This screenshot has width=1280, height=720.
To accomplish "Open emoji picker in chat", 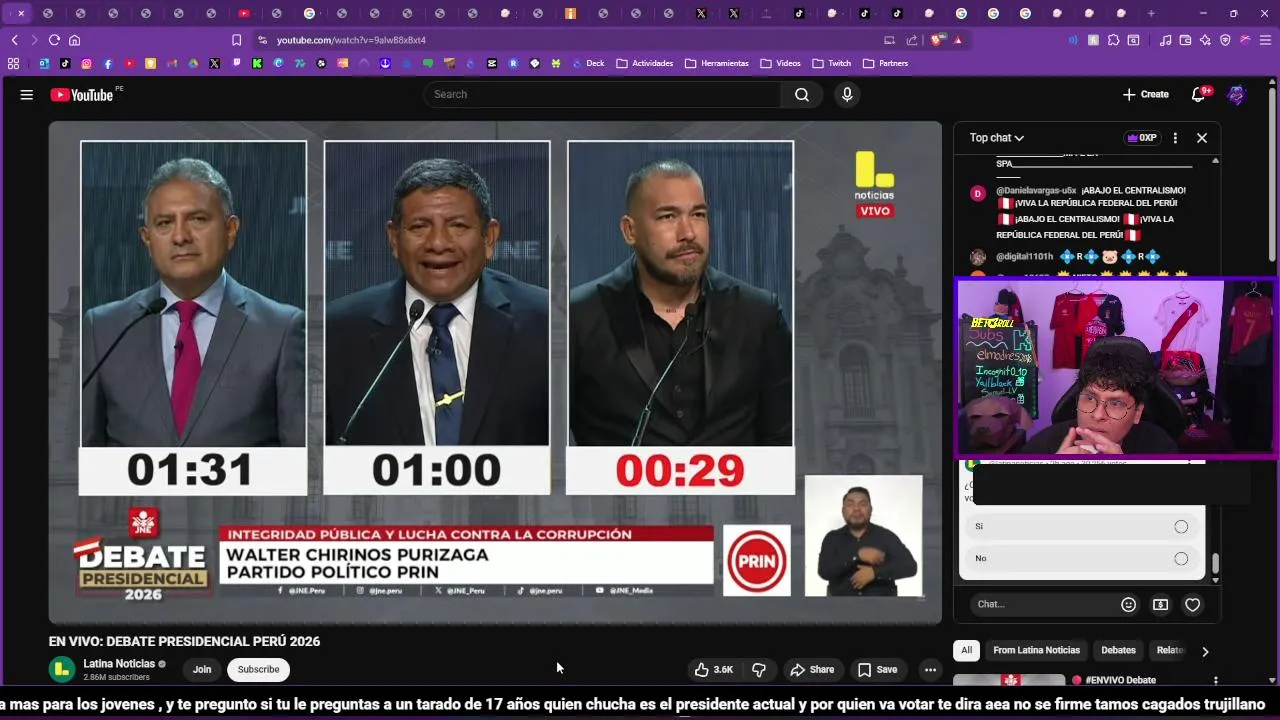I will [1129, 604].
